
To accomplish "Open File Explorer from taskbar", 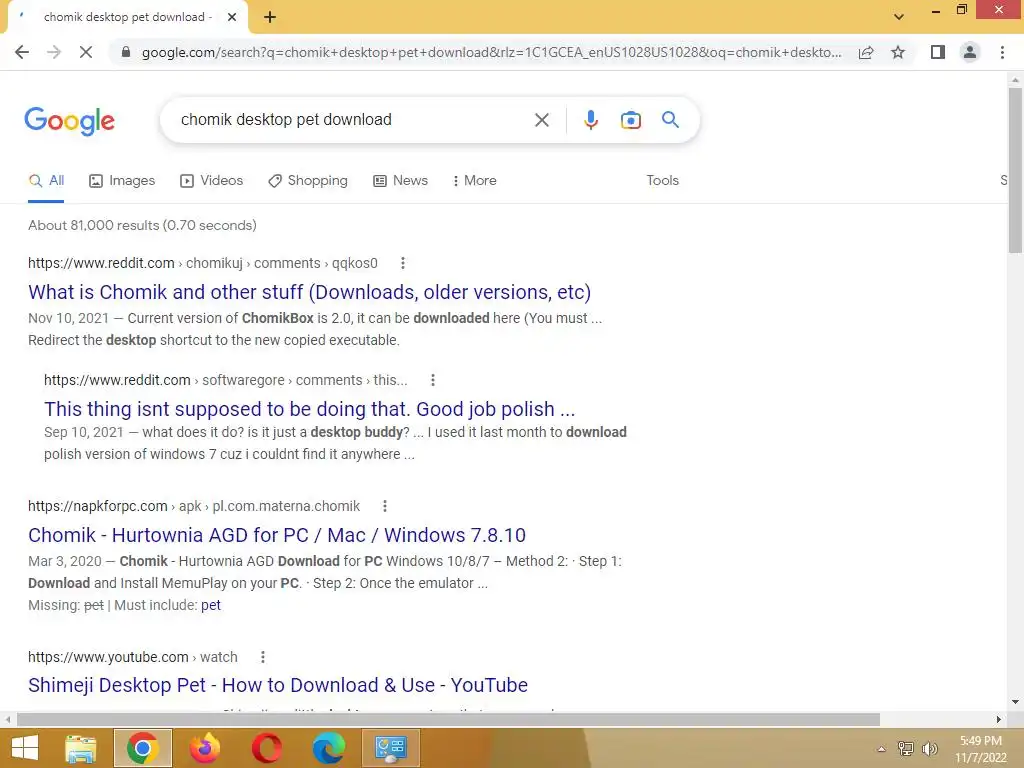I will pyautogui.click(x=80, y=748).
